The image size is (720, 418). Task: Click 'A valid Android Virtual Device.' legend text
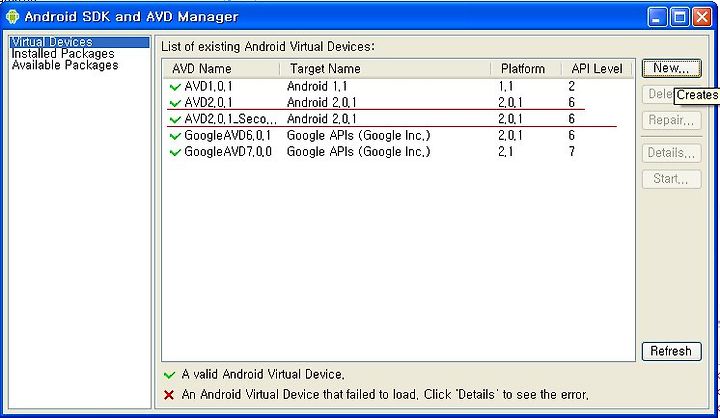click(x=263, y=375)
